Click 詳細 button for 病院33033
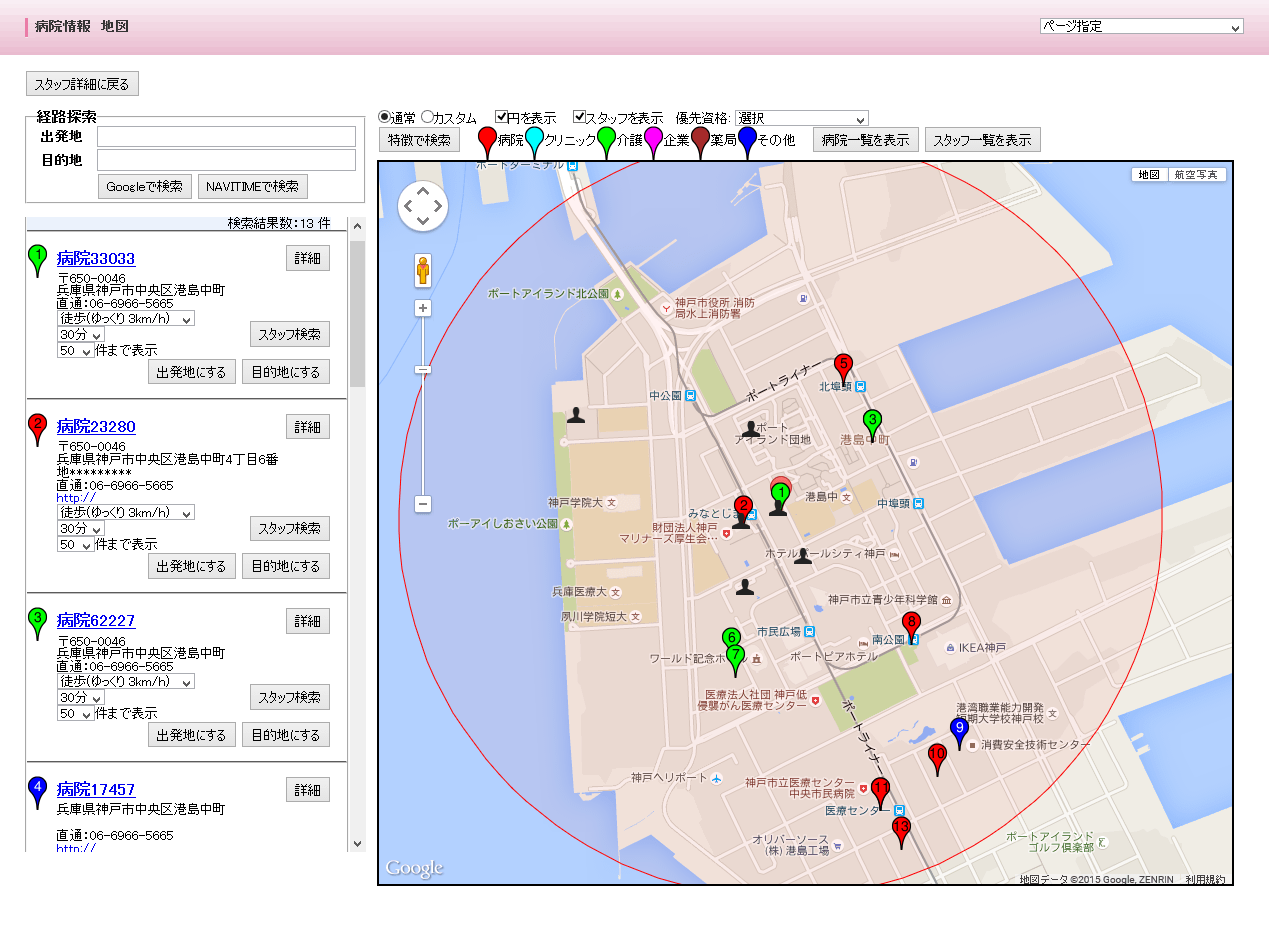Viewport: 1269px width, 940px height. pos(308,258)
